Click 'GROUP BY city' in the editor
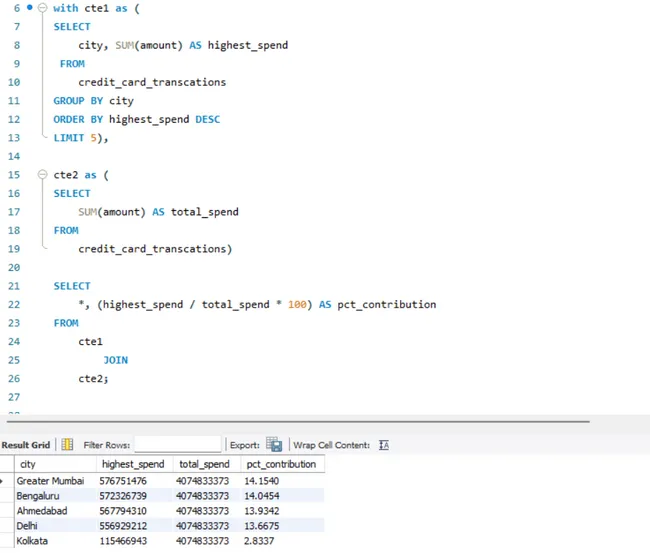The height and width of the screenshot is (553, 650). (93, 101)
